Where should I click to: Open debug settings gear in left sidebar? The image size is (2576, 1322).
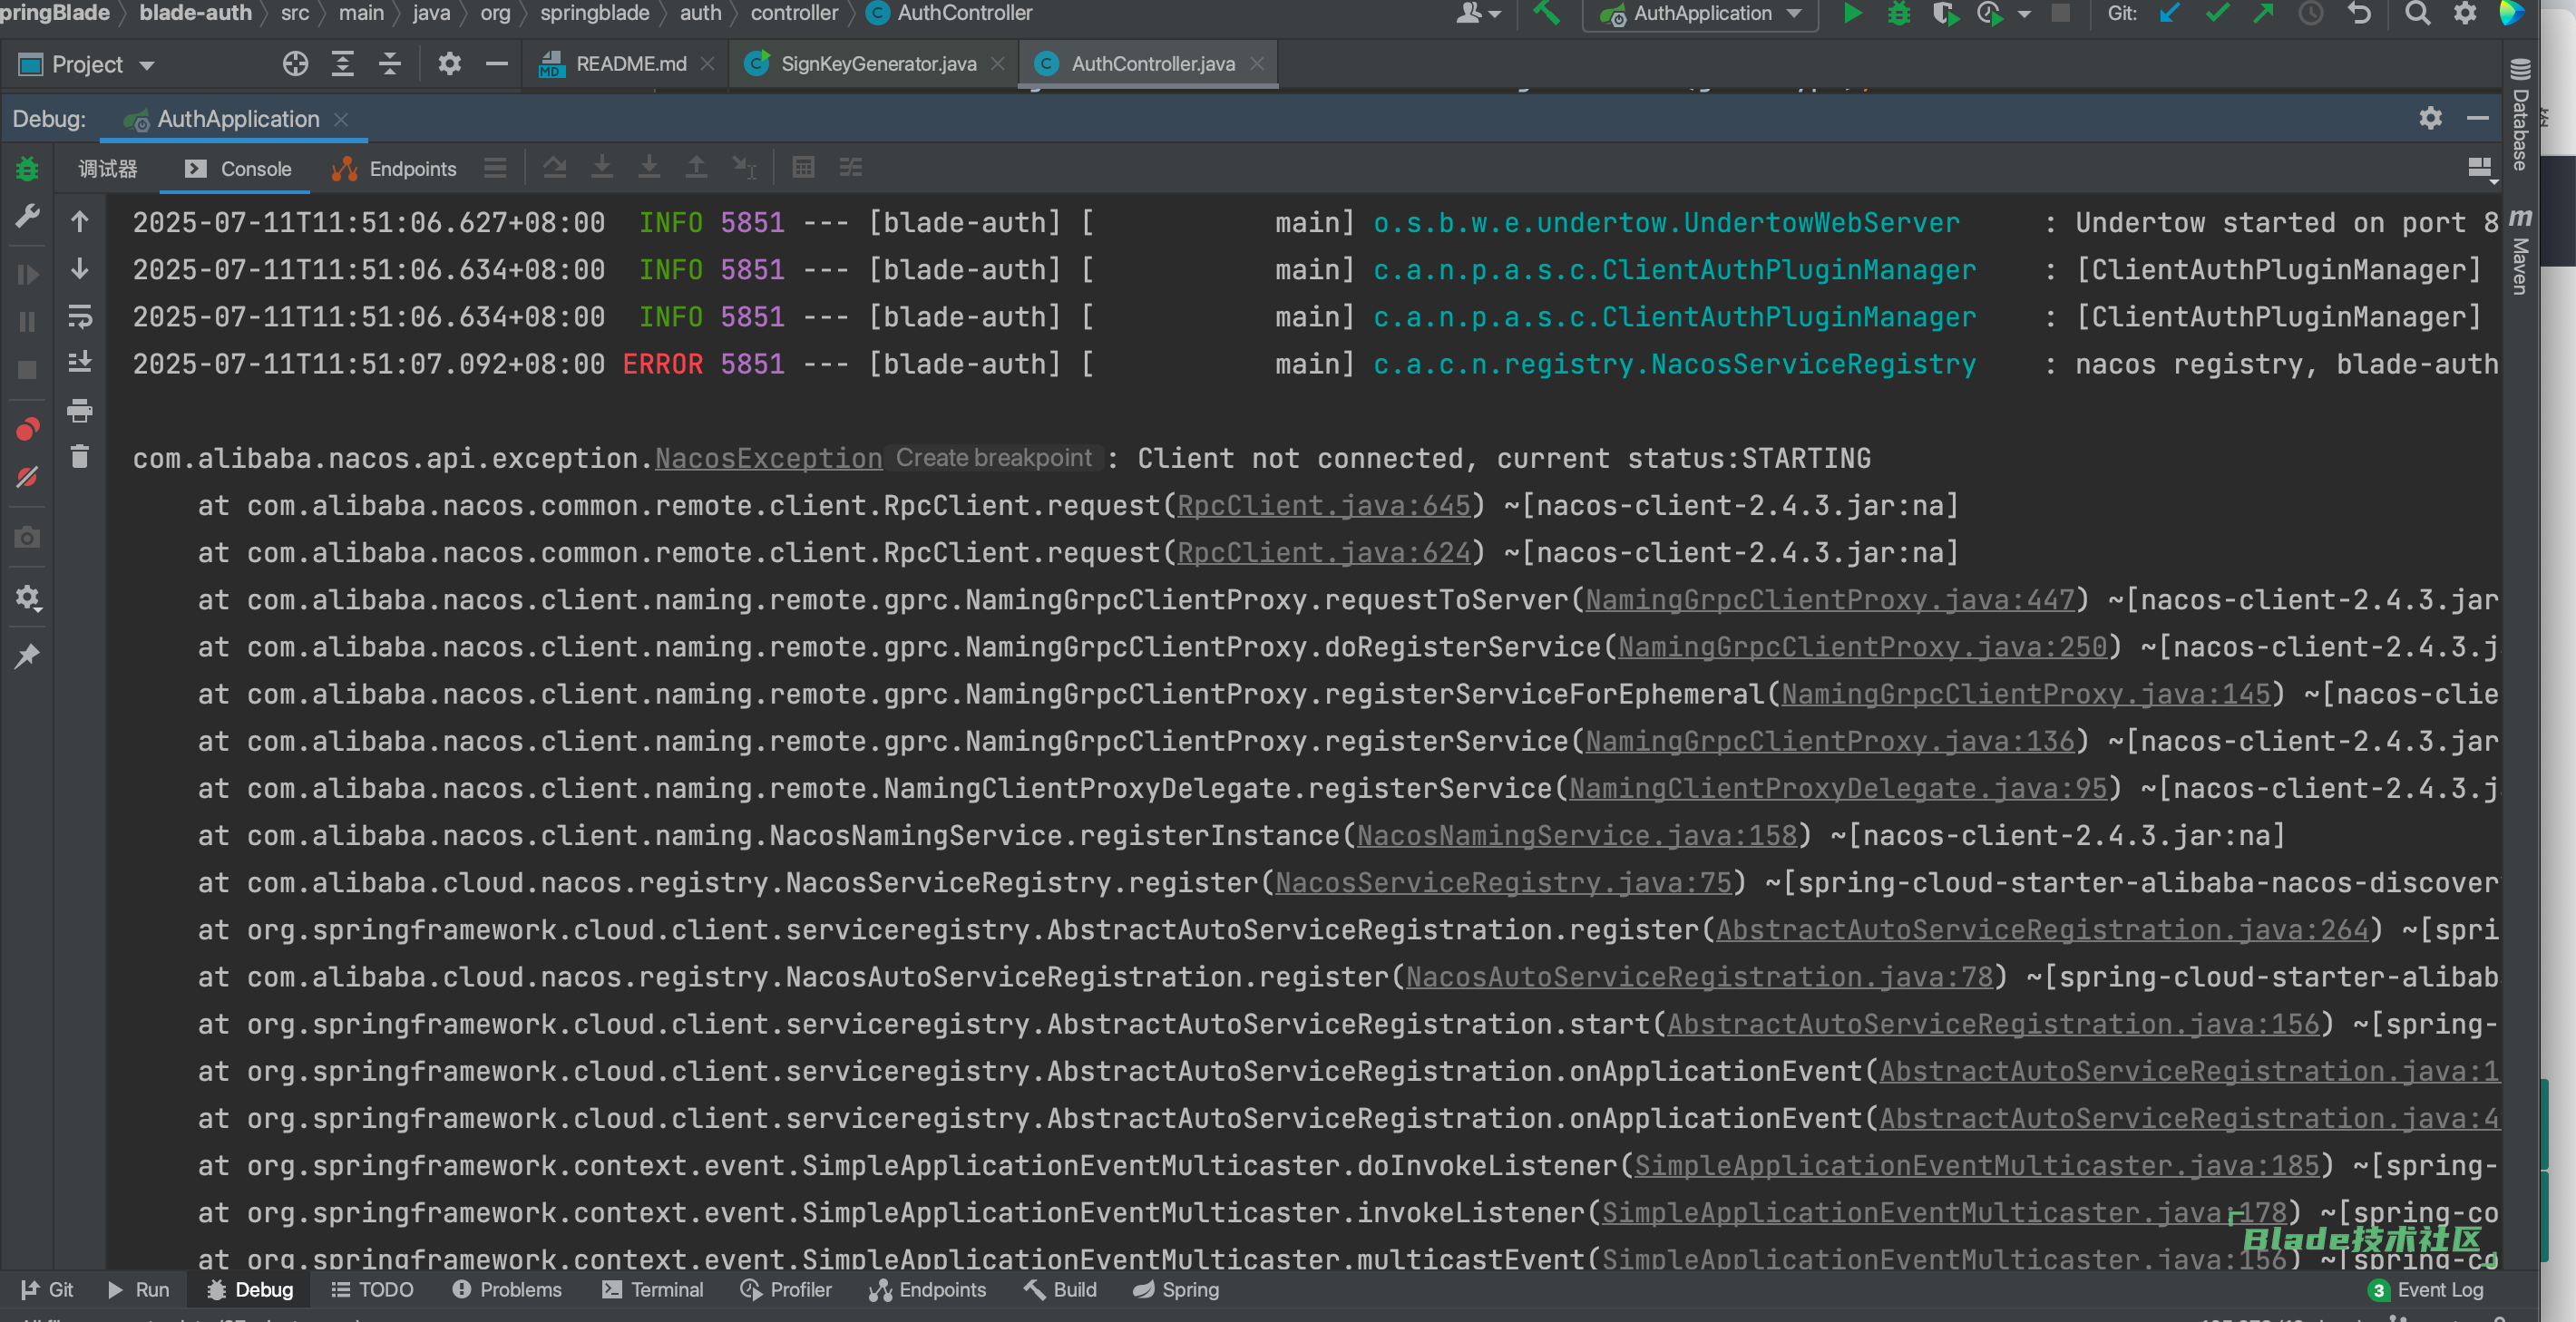tap(27, 598)
